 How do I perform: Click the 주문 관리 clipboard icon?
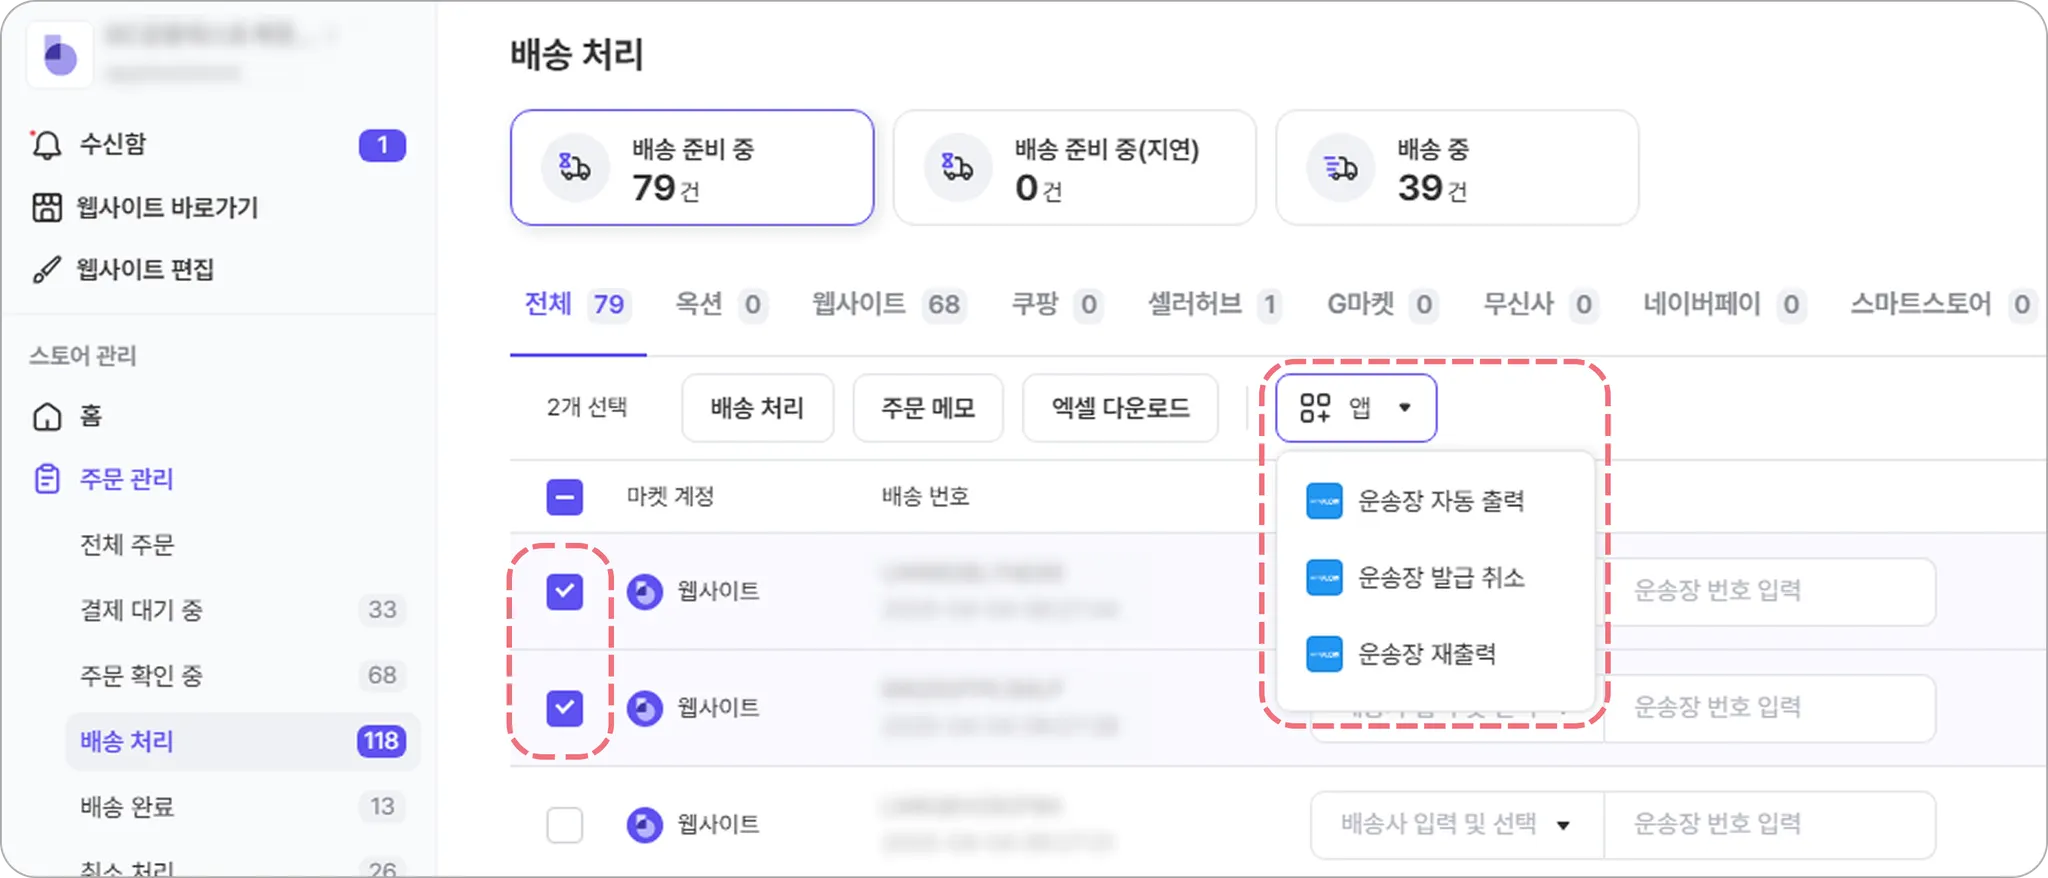point(47,479)
